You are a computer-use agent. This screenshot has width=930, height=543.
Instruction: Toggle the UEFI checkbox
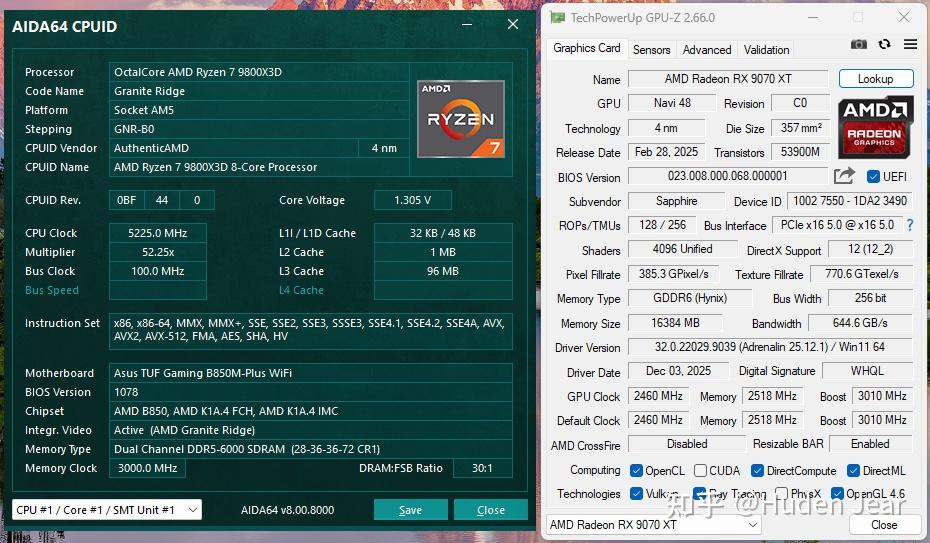pos(873,177)
